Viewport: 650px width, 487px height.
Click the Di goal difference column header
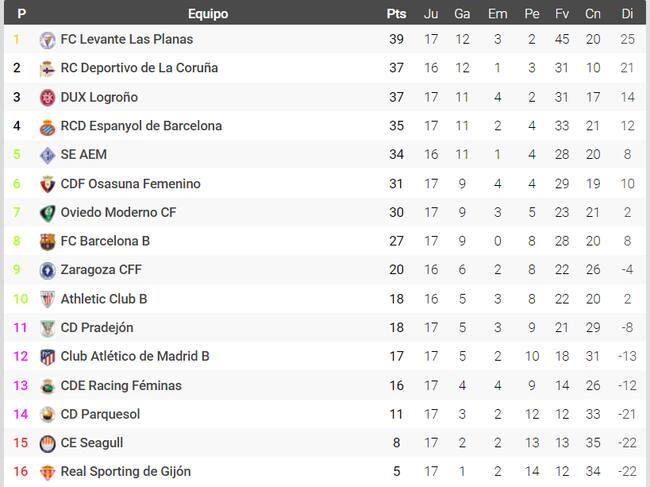pyautogui.click(x=627, y=14)
